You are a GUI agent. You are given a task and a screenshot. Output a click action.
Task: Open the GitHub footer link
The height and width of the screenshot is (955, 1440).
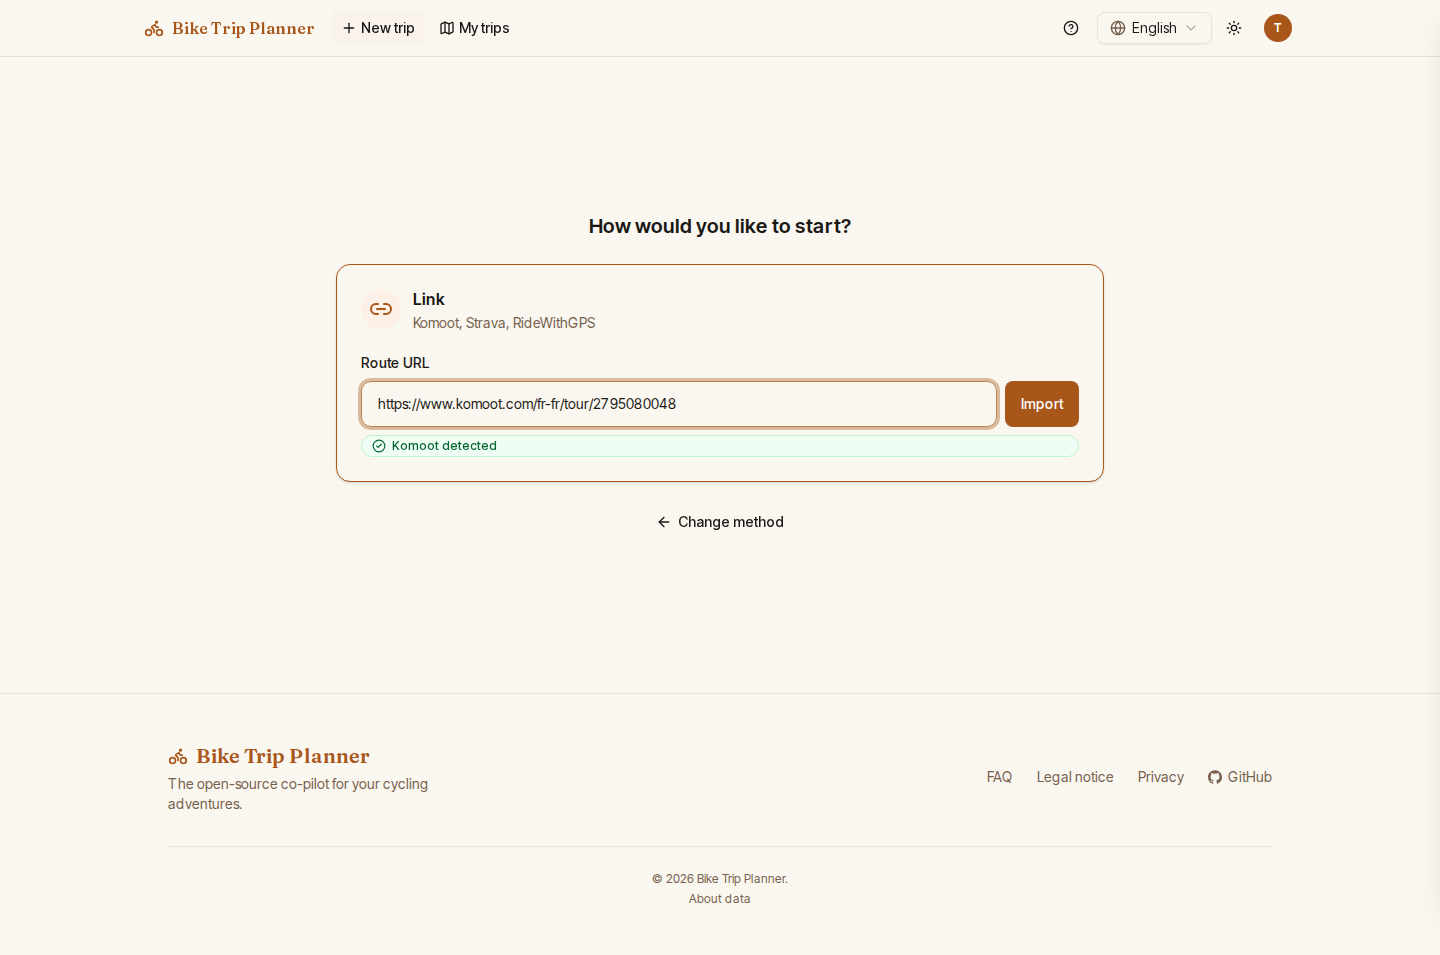(1240, 777)
